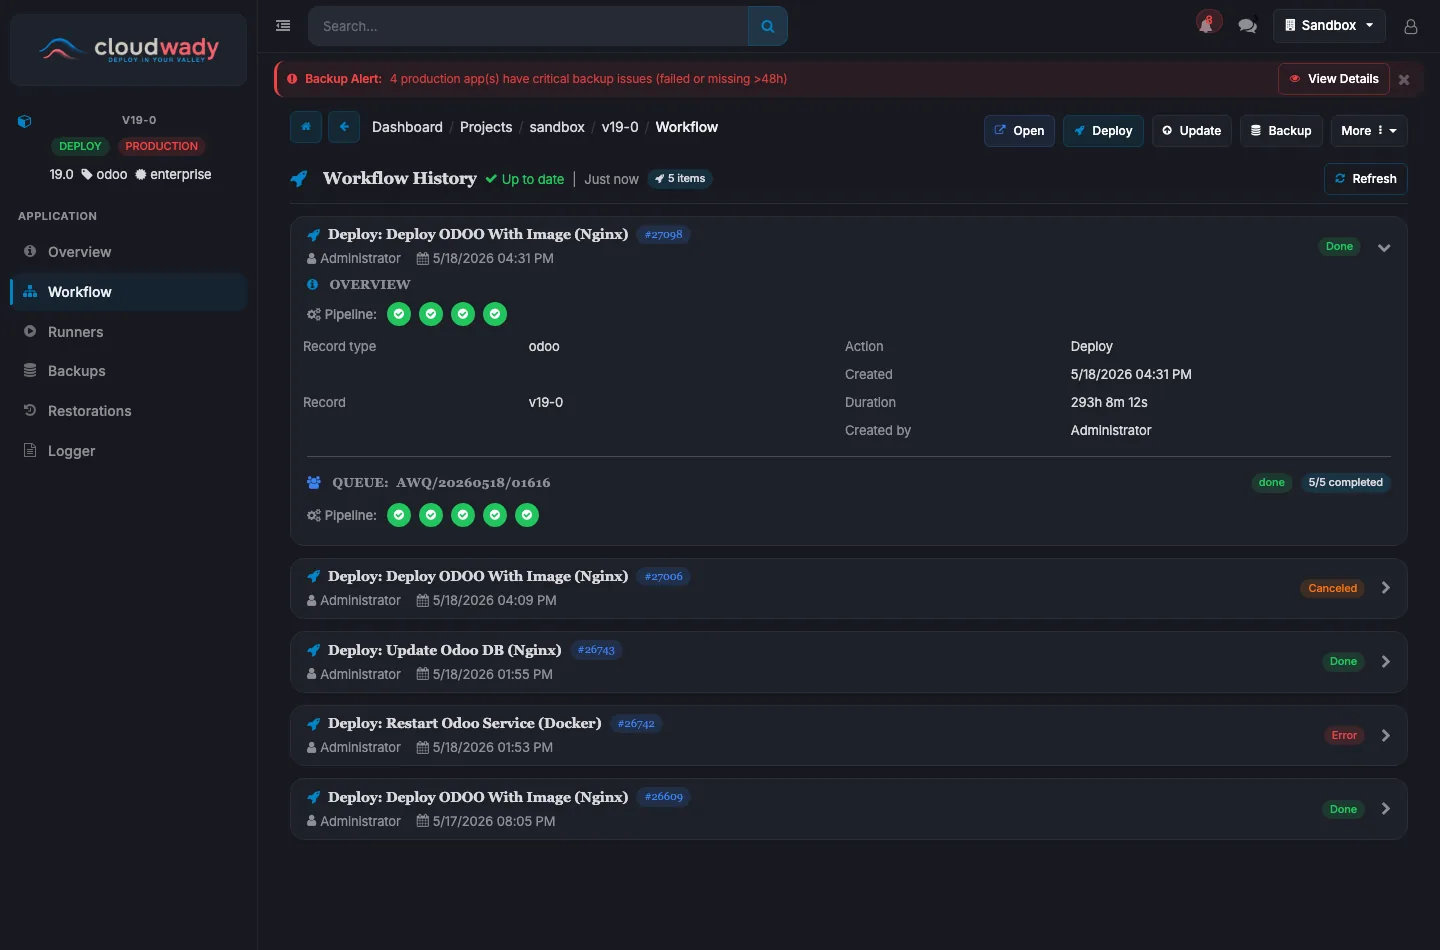Click rocket icon of Restart Odoo Service workflow
The width and height of the screenshot is (1440, 950).
[314, 724]
